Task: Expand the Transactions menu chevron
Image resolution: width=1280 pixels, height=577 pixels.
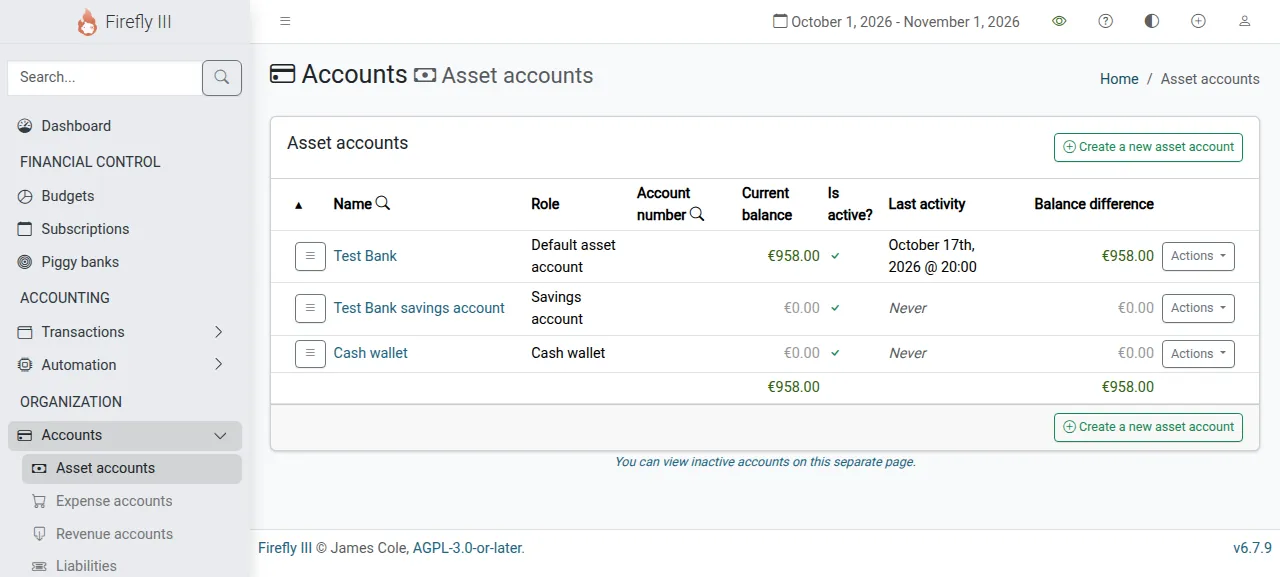Action: (219, 332)
